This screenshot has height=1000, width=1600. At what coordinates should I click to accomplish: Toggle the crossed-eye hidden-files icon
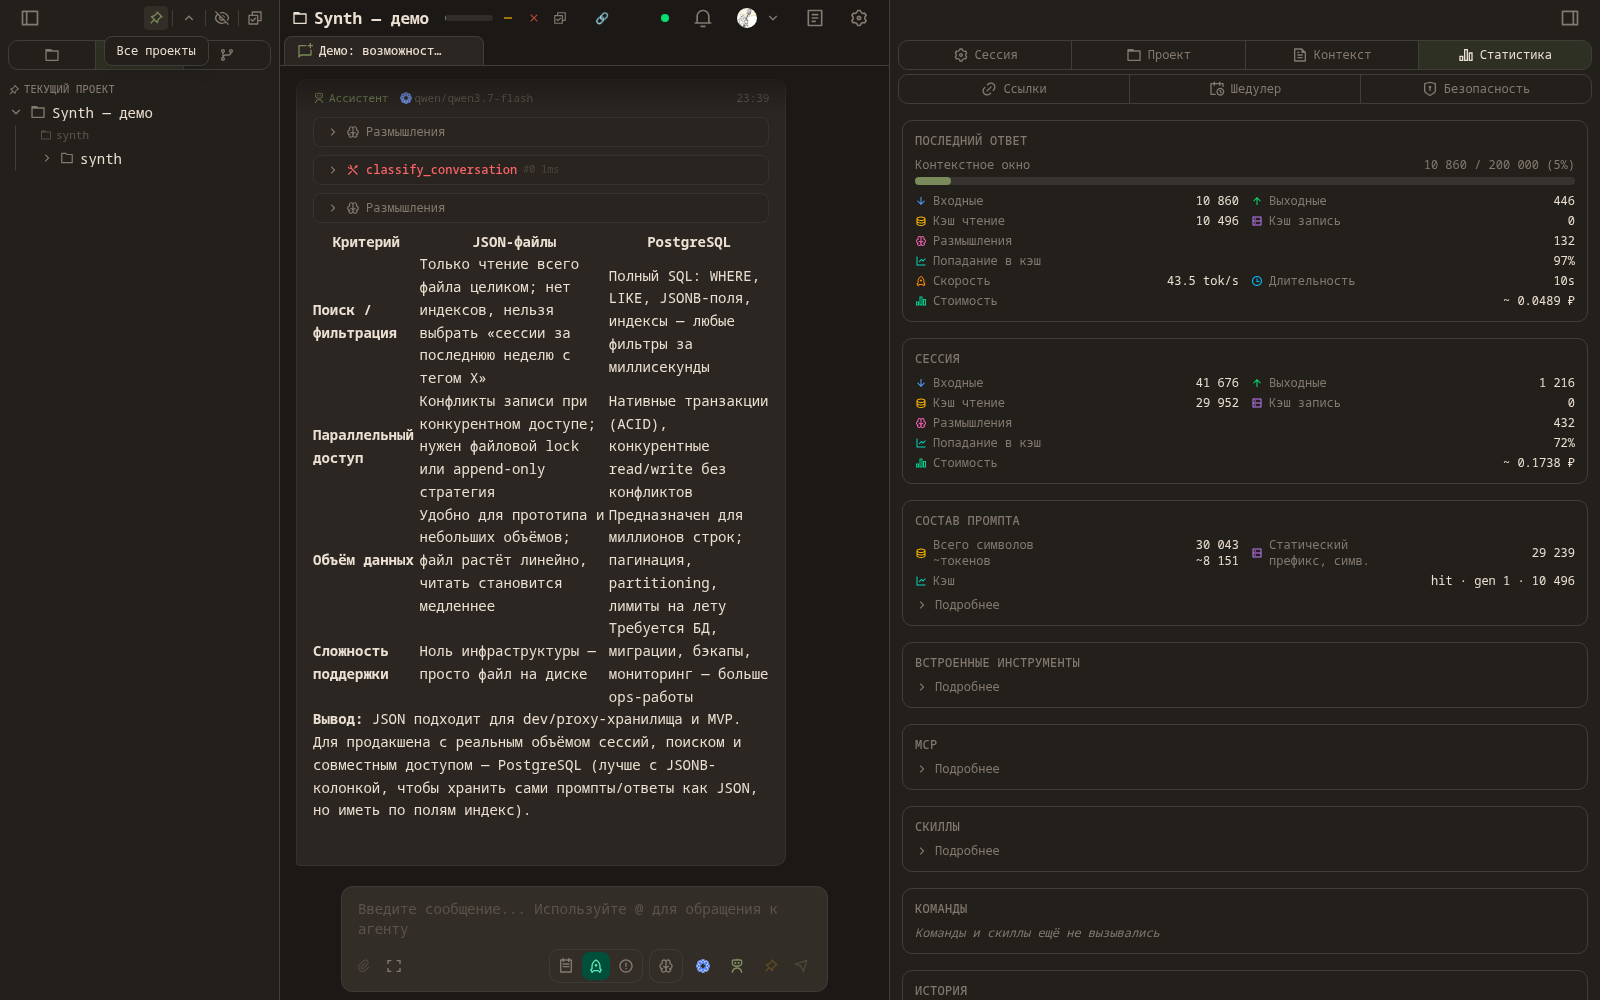(222, 18)
